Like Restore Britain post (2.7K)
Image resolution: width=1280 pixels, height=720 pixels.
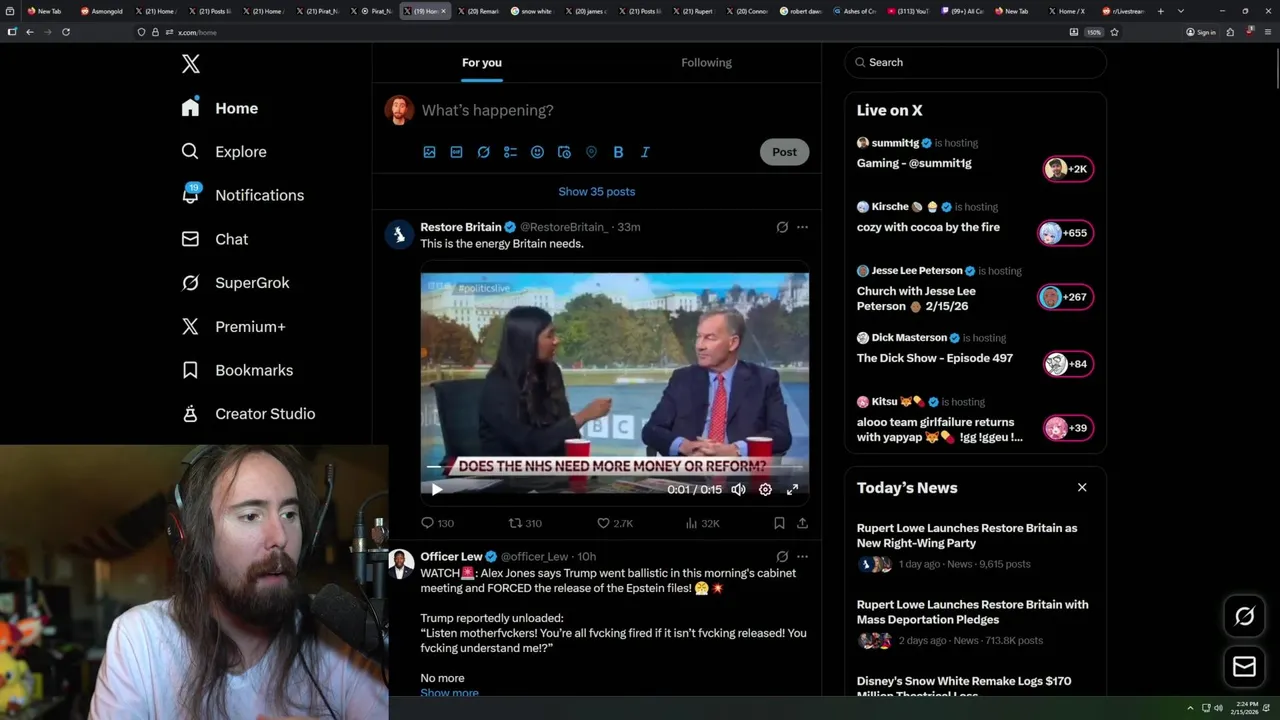click(x=614, y=523)
